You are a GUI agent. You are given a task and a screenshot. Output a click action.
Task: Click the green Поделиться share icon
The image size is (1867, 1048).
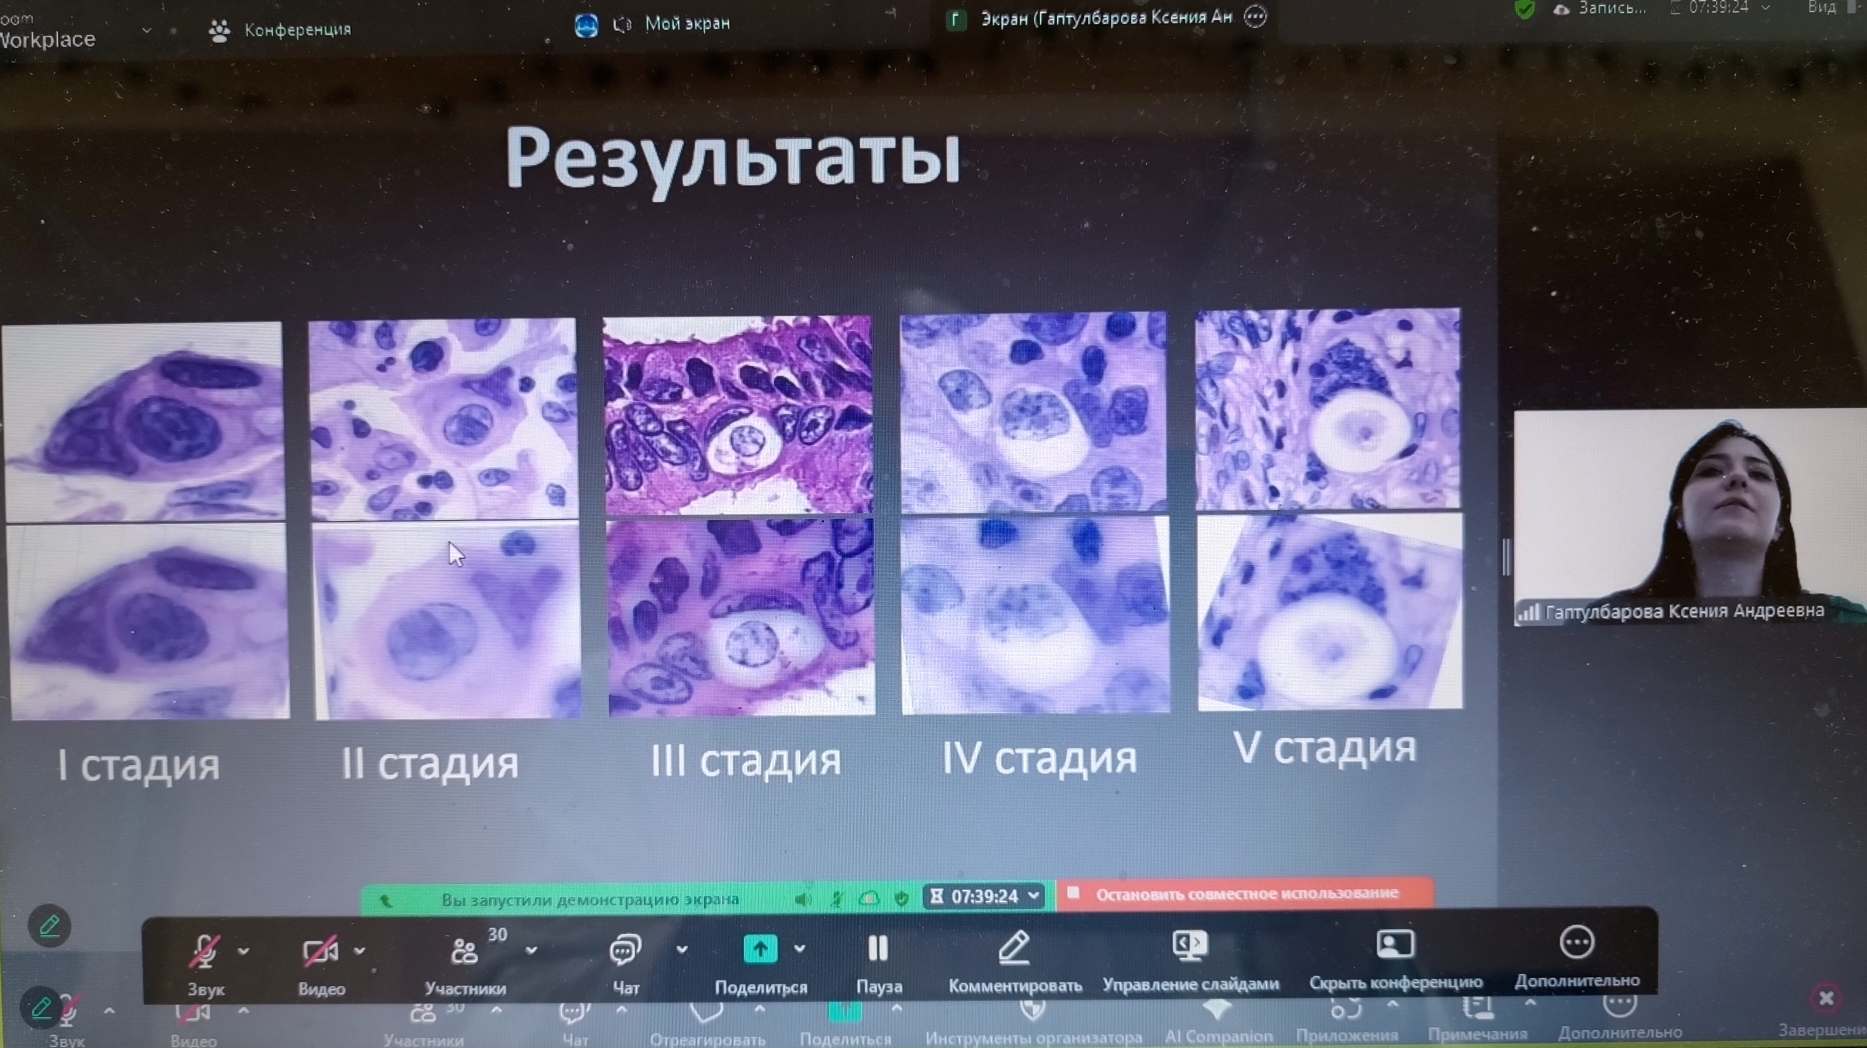[x=760, y=948]
